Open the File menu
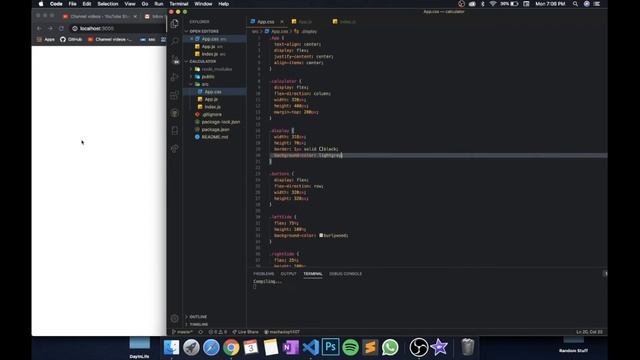 72,4
